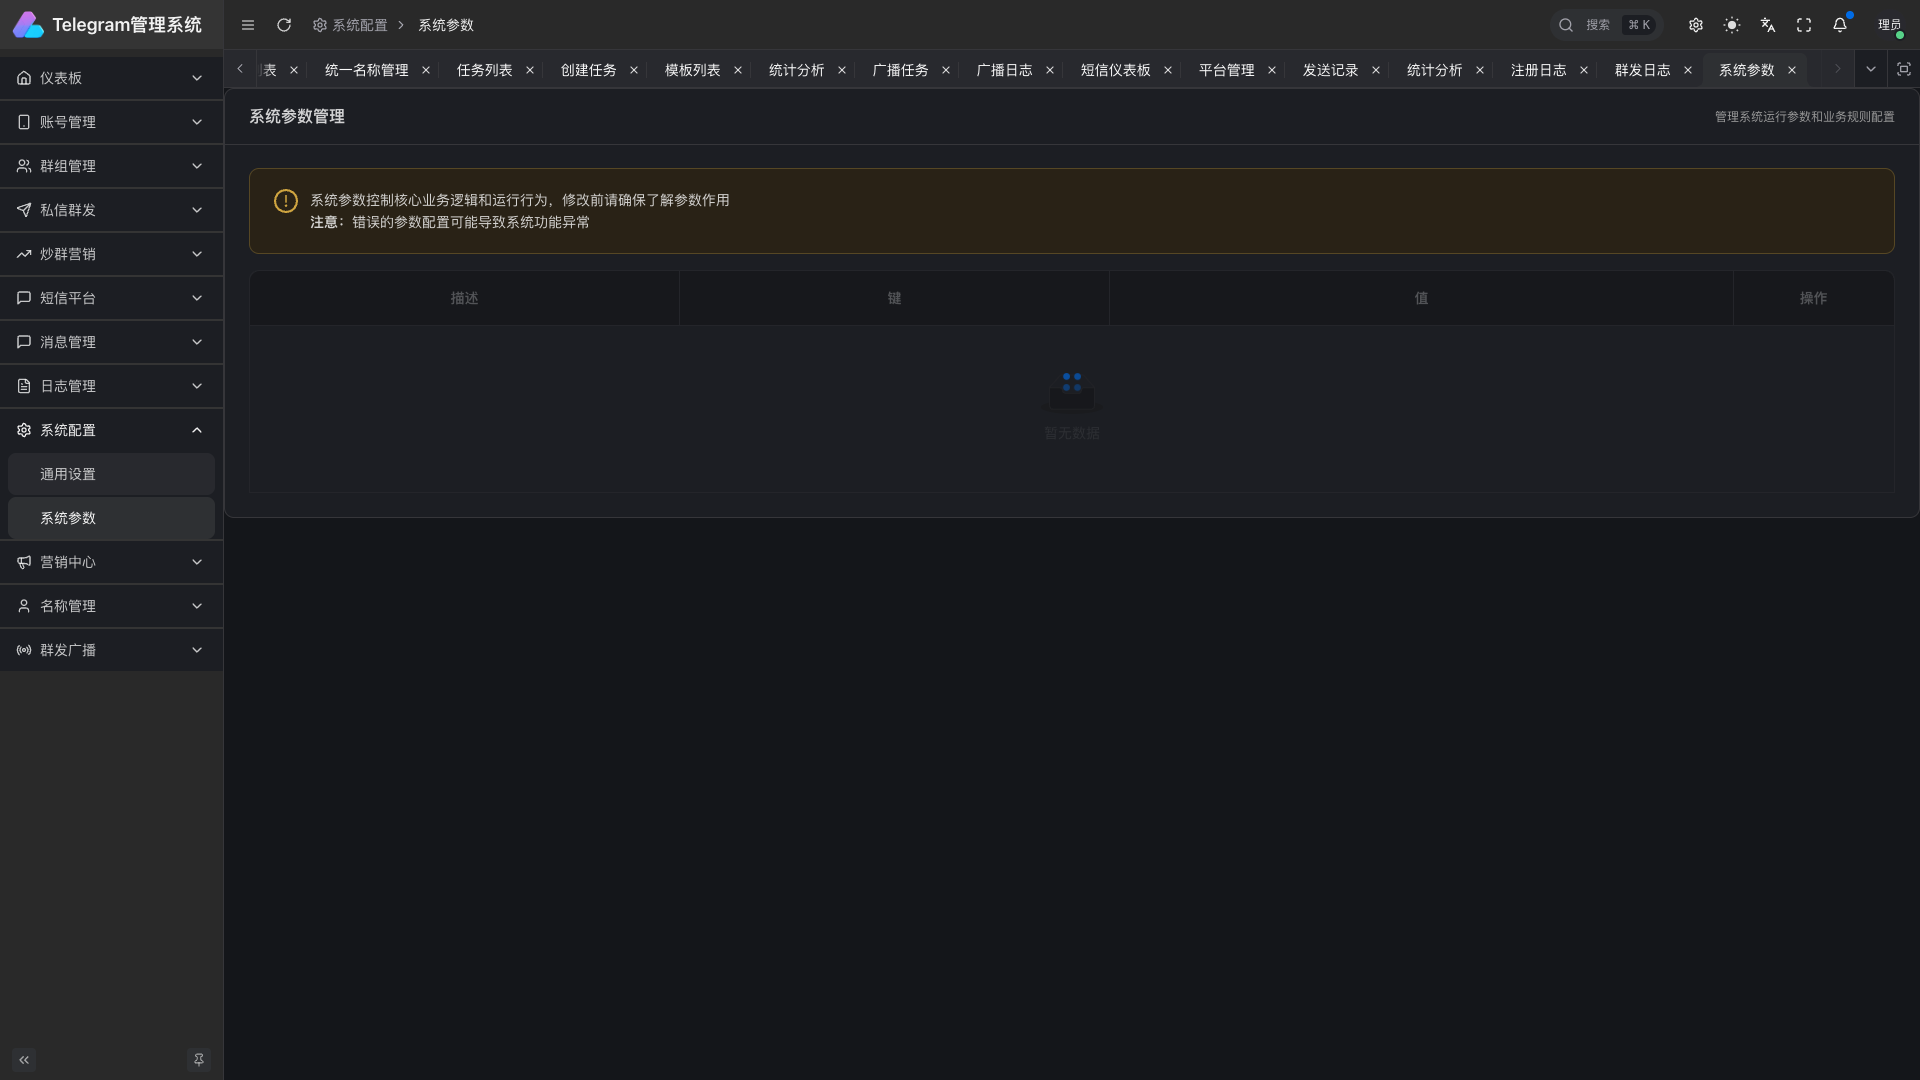
Task: Open the settings gear in top bar
Action: coord(1696,25)
